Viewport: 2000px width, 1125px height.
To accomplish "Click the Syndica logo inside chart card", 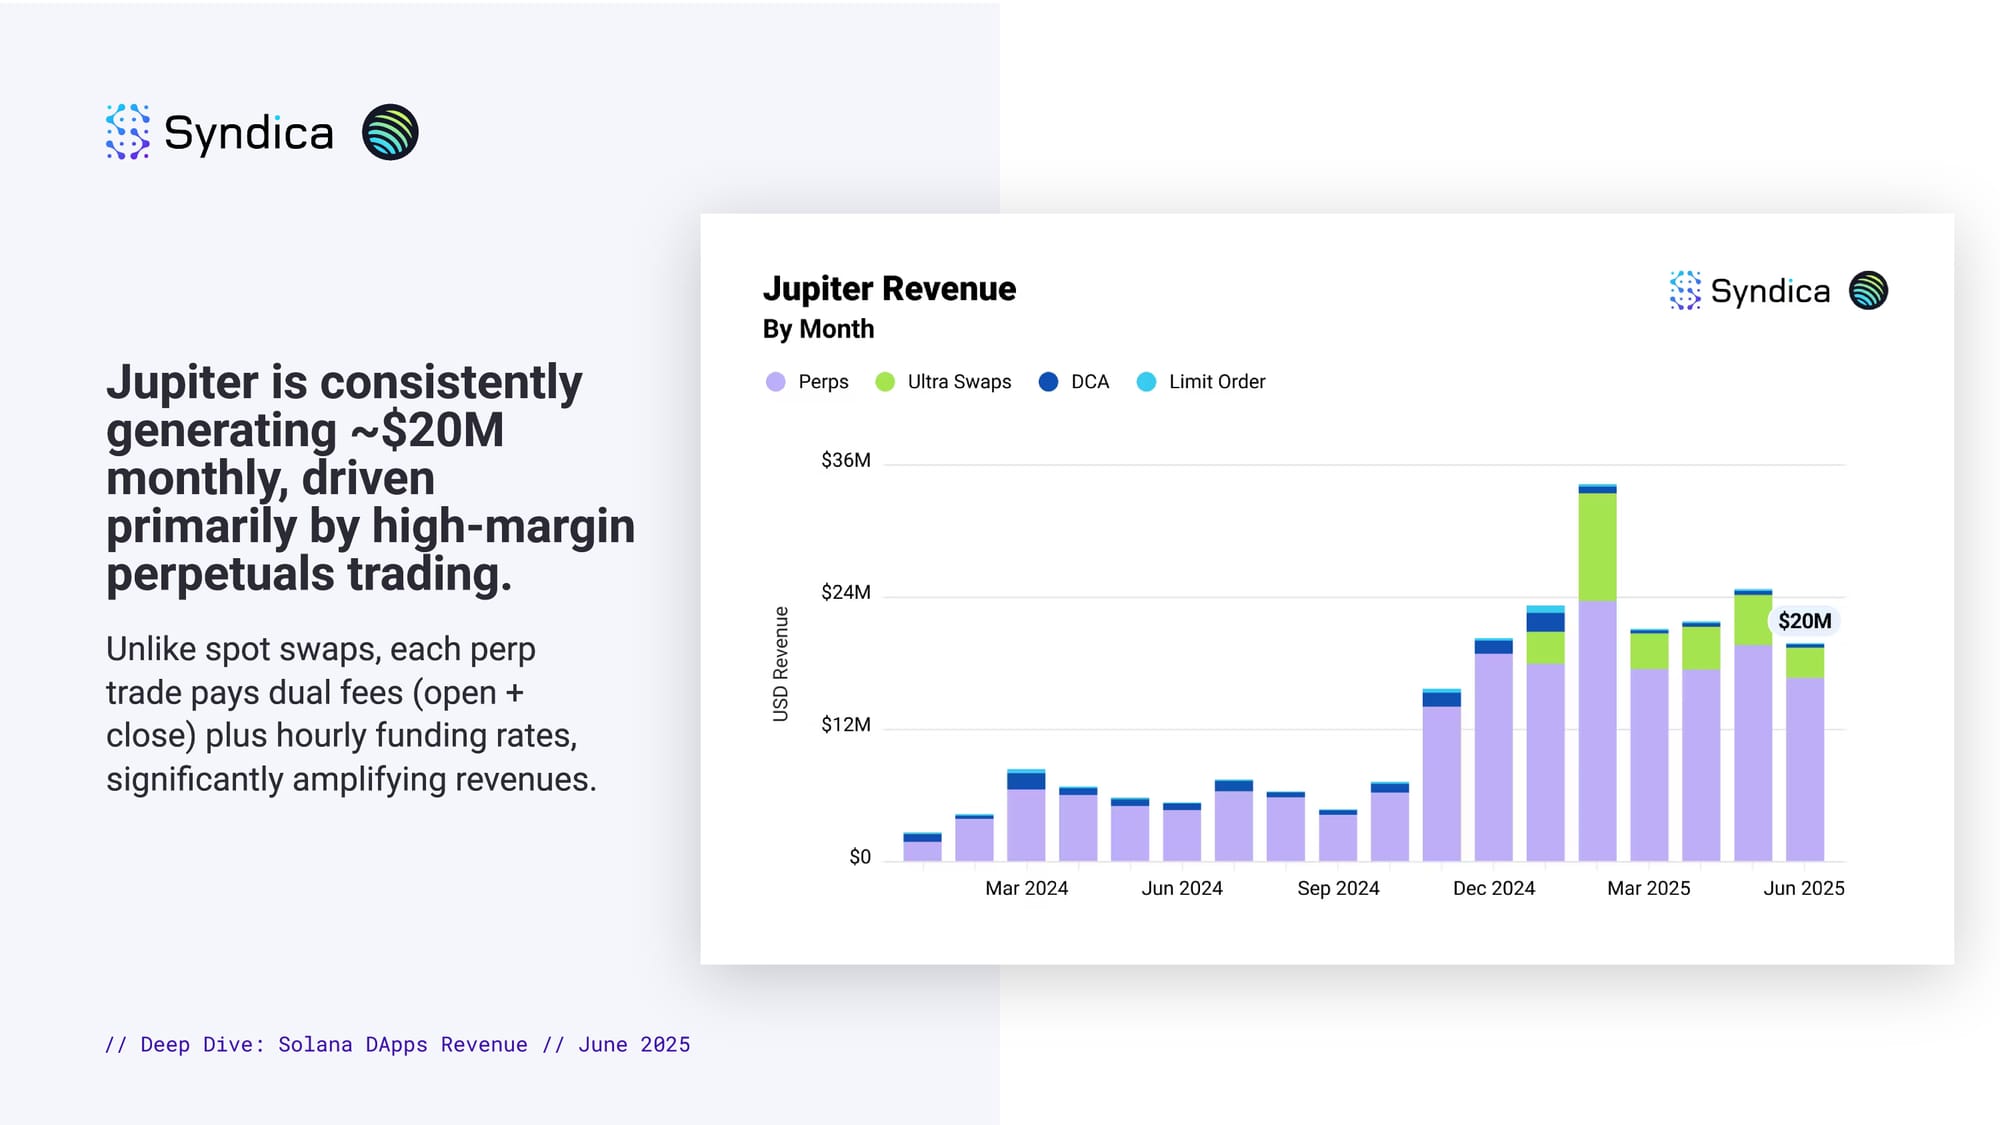I will tap(1750, 291).
